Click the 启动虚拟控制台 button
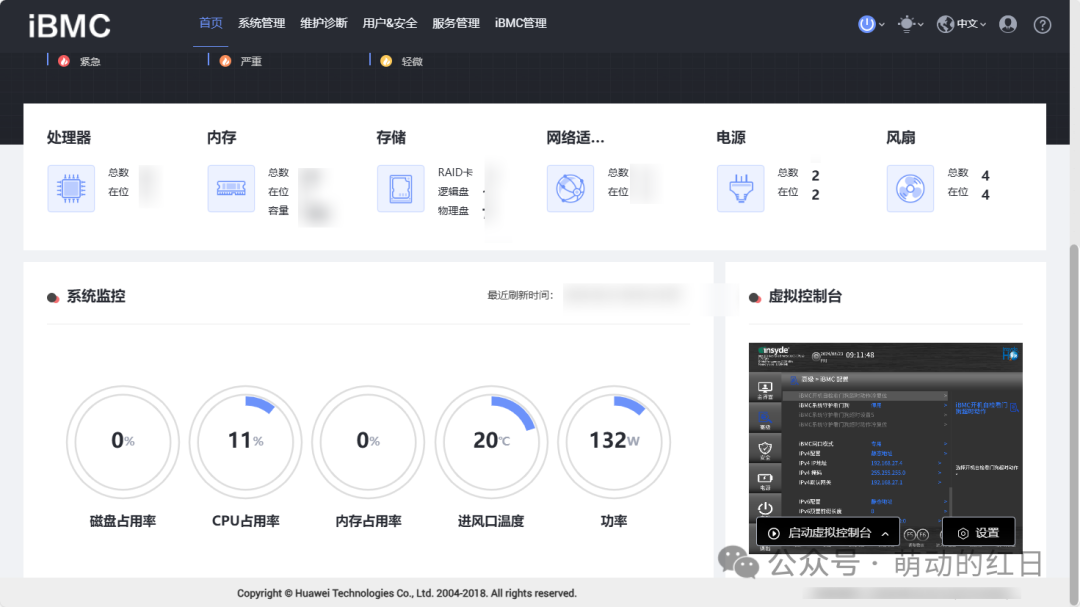Image resolution: width=1080 pixels, height=607 pixels. tap(820, 533)
